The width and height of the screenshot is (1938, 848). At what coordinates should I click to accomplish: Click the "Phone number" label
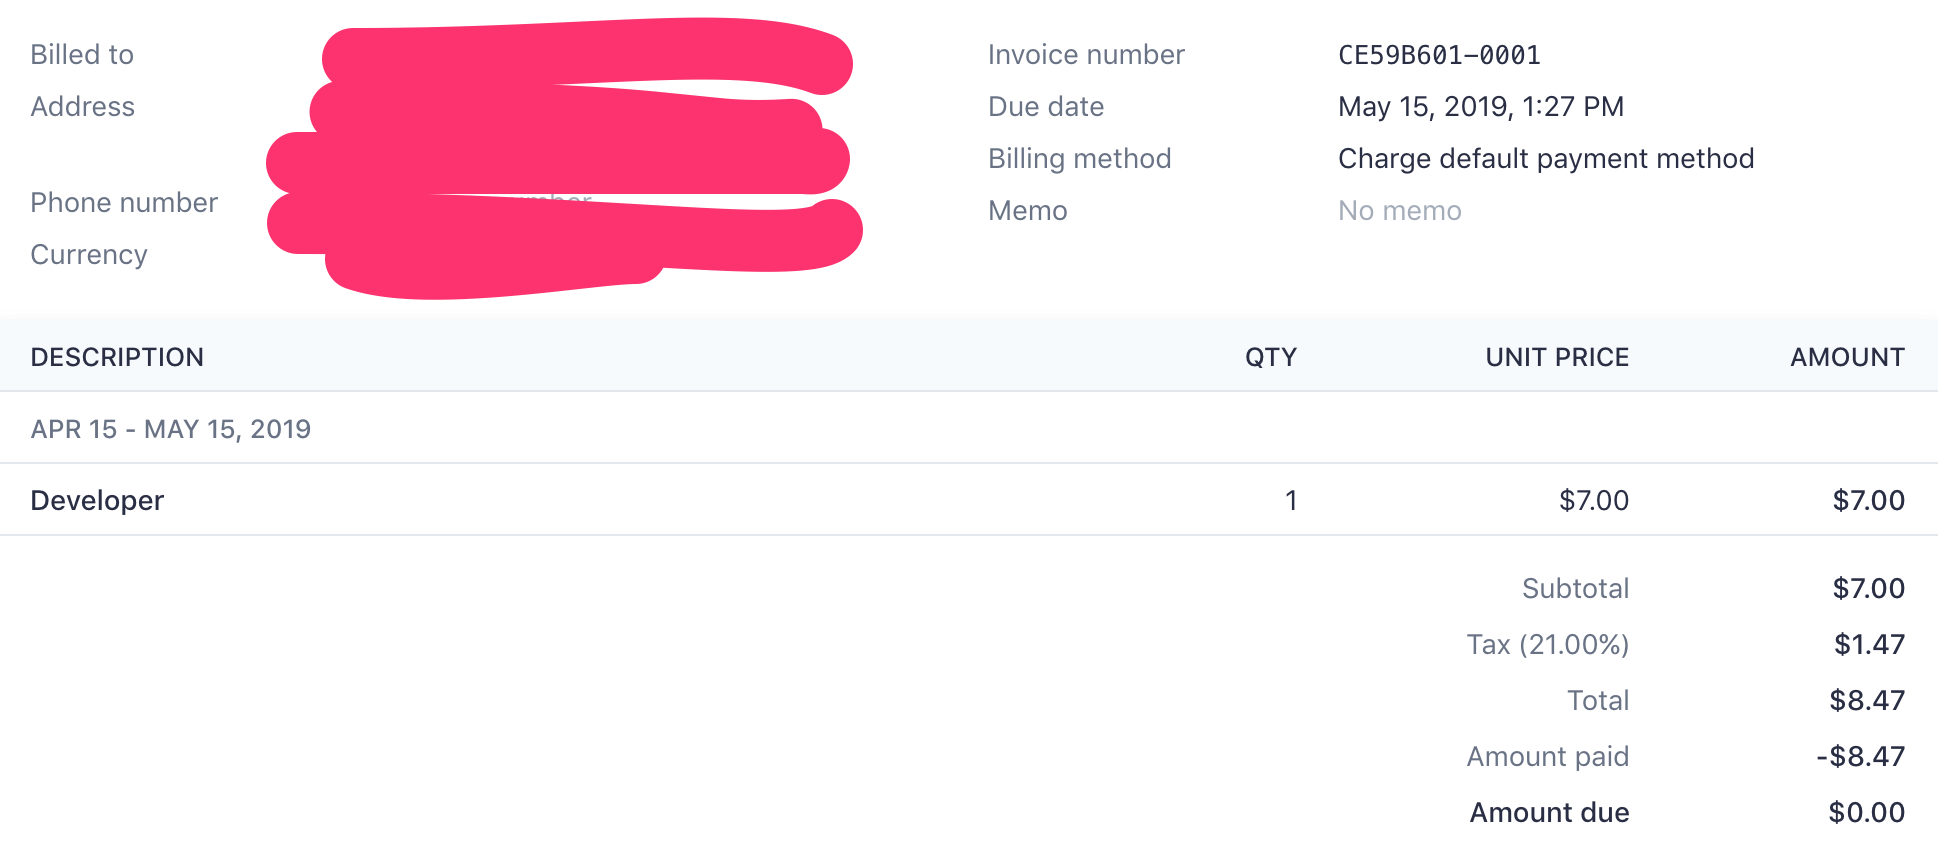124,203
